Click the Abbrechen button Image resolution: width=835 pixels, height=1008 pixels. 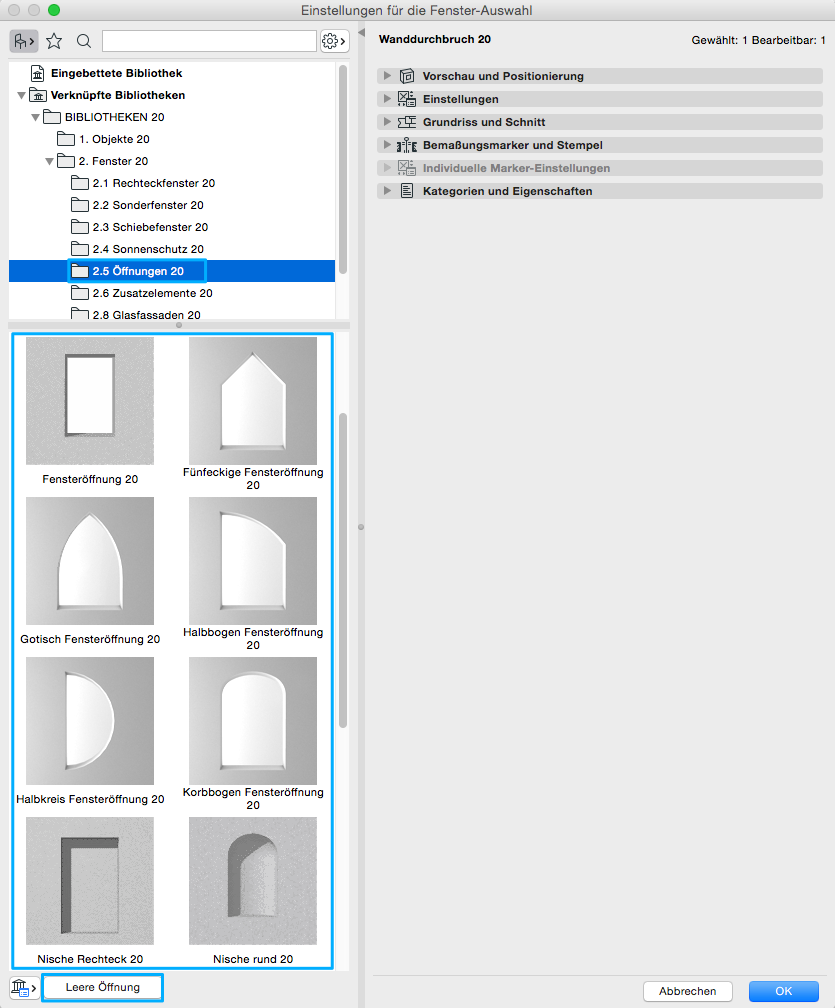point(687,991)
